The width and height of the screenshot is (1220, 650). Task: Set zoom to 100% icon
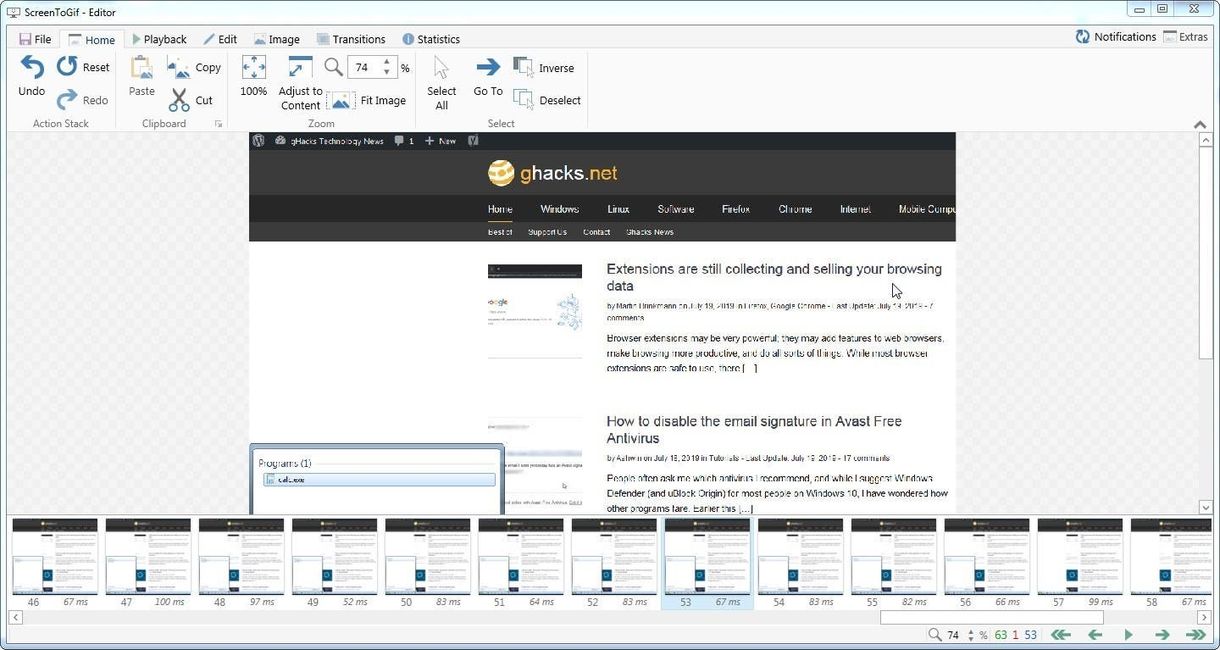pos(254,67)
